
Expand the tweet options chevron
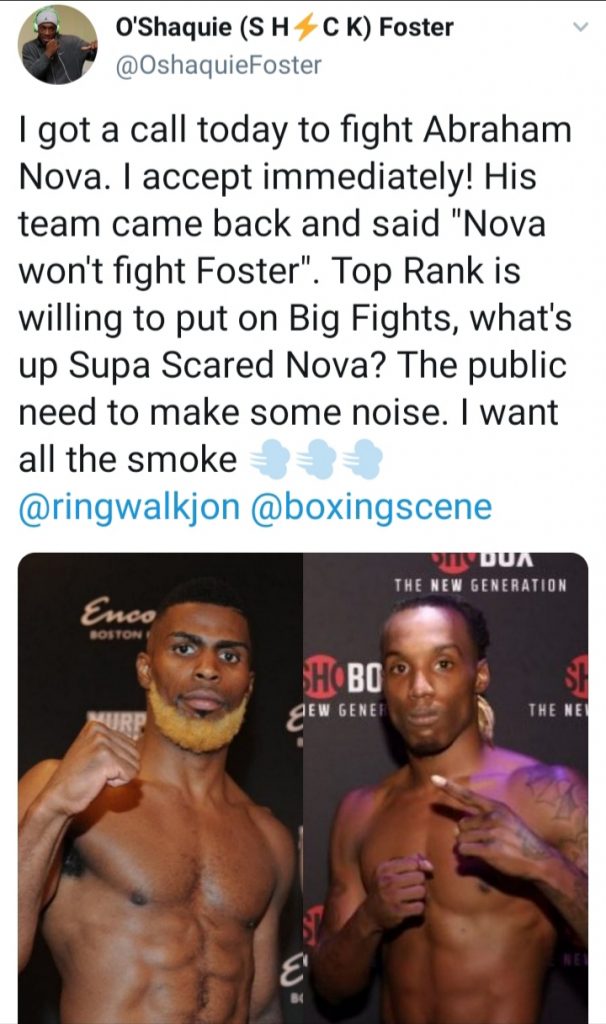[580, 27]
